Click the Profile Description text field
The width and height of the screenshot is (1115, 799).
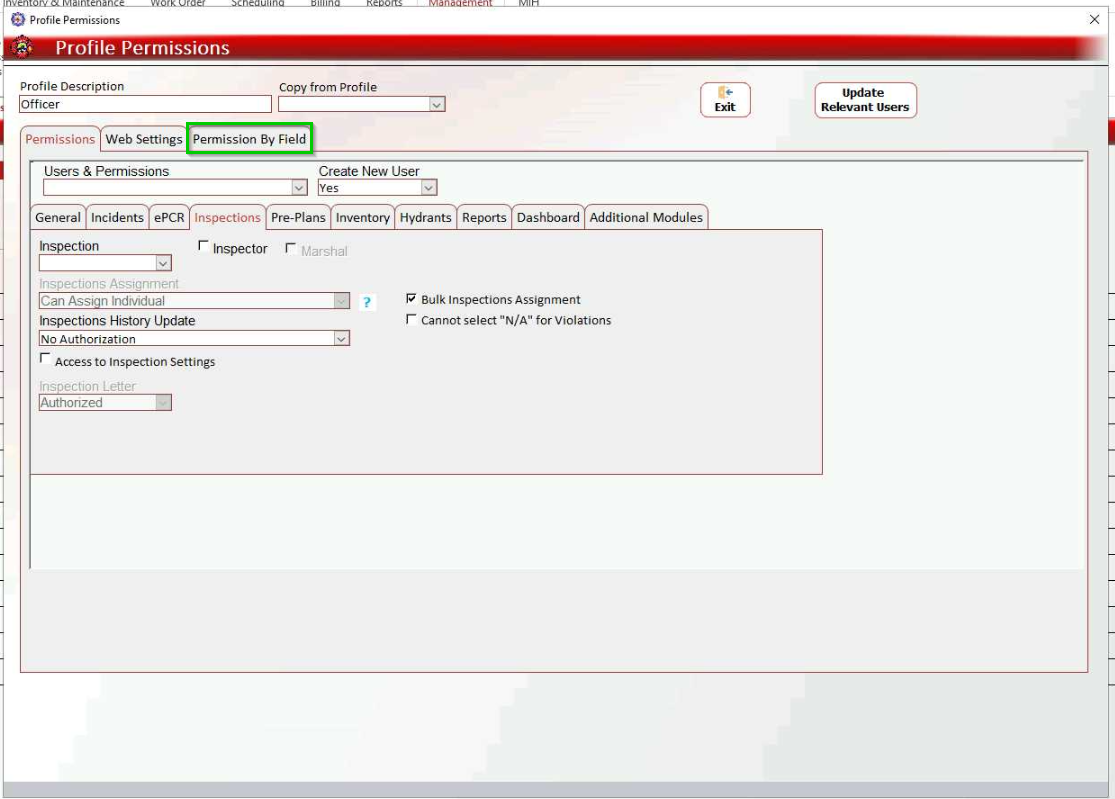145,104
